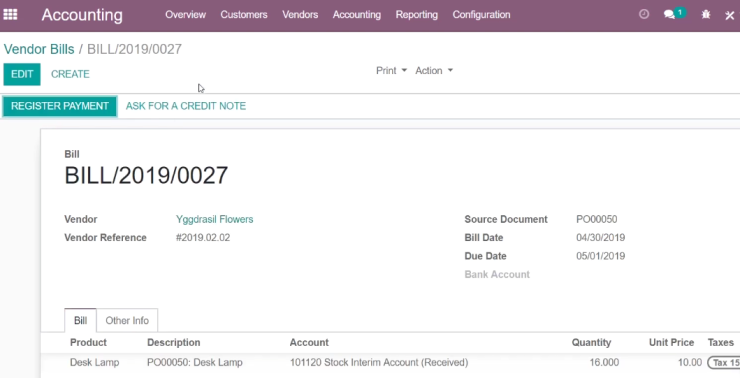Go back to Vendor Bills breadcrumb

pyautogui.click(x=39, y=49)
